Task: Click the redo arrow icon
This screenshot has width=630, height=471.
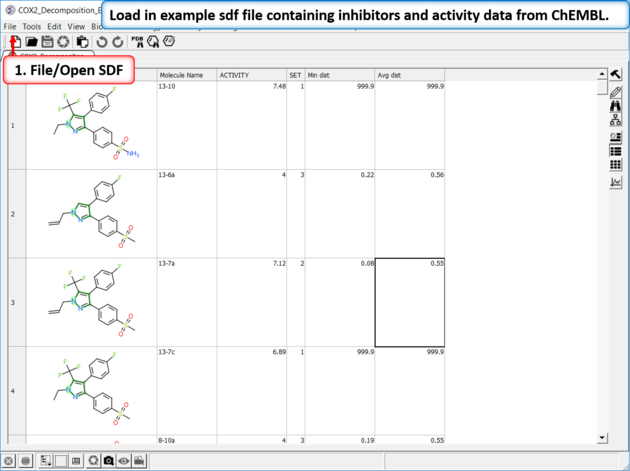Action: click(118, 41)
